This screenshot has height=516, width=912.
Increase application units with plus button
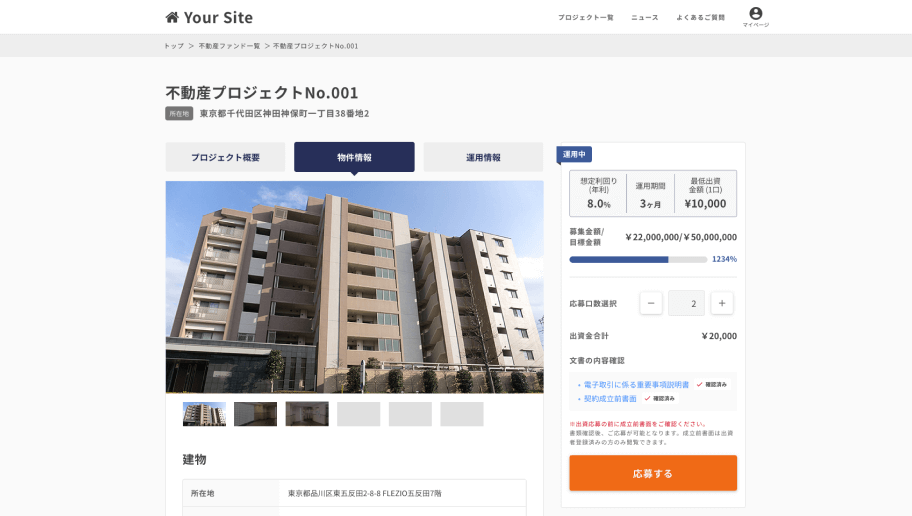[722, 303]
